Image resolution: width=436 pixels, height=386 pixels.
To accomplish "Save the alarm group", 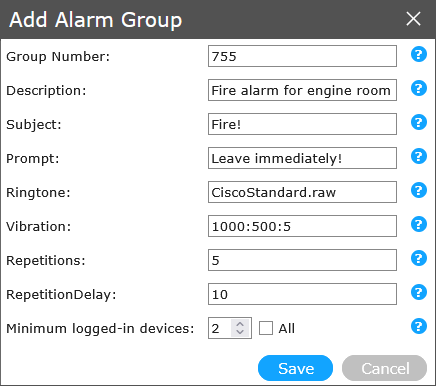I will 295,368.
